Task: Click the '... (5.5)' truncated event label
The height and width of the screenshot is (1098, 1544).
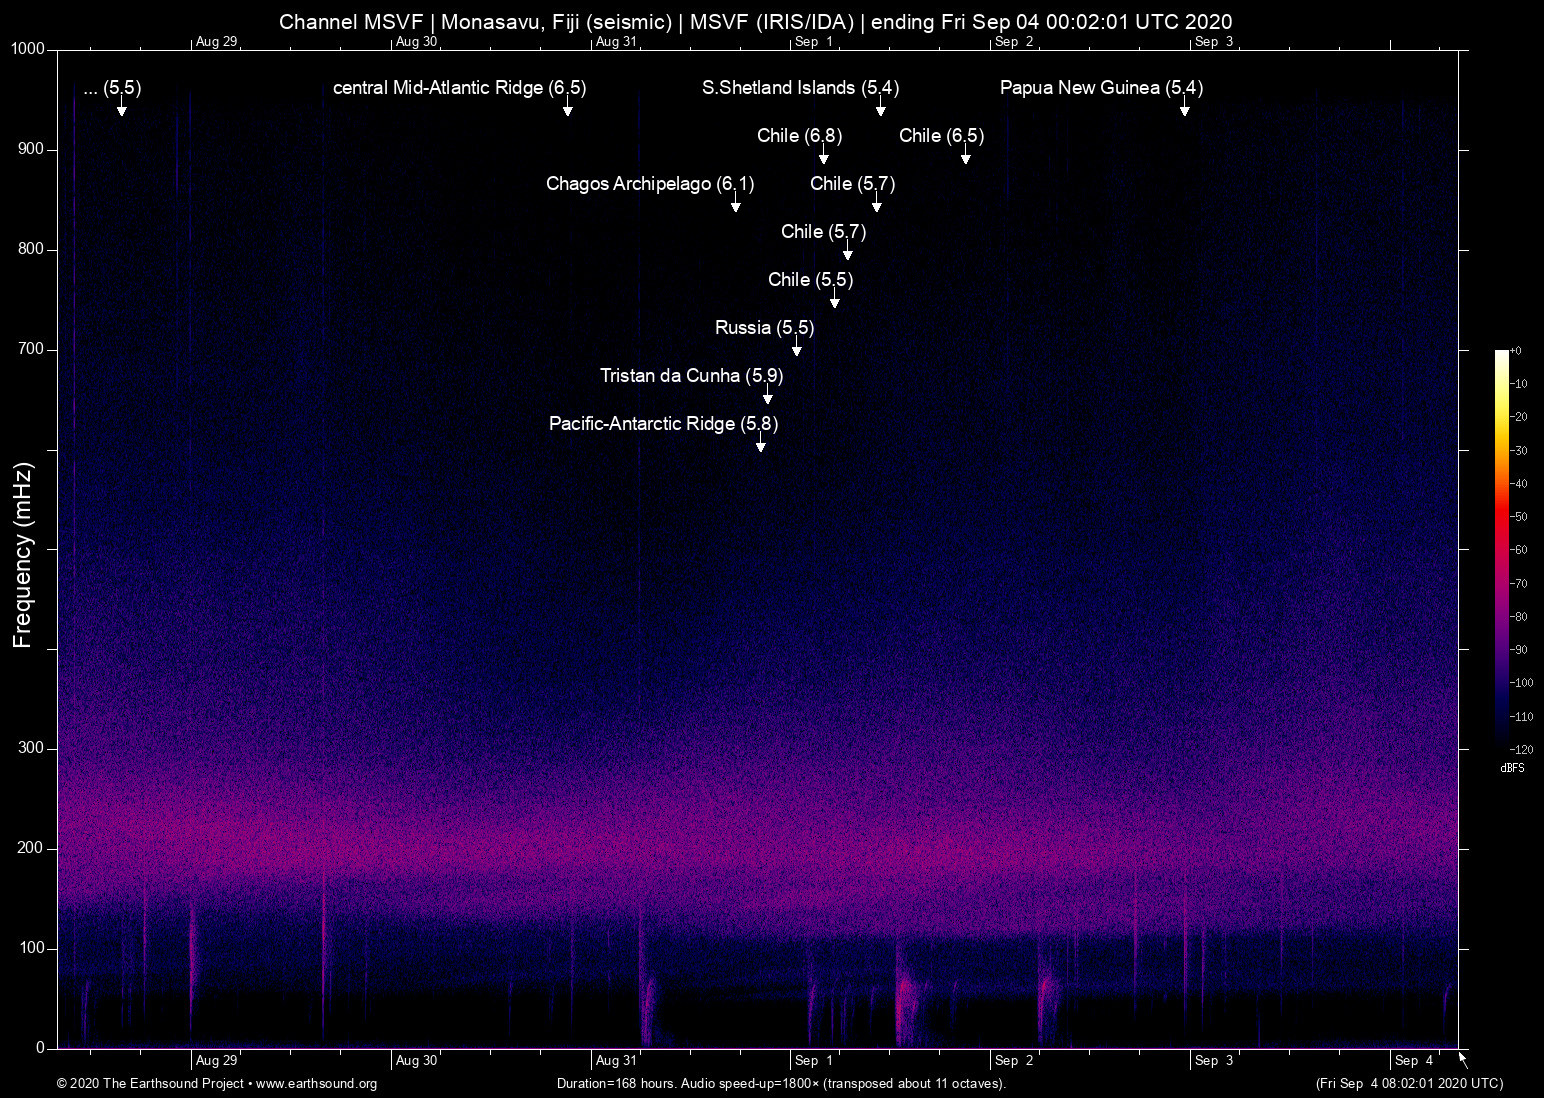Action: (113, 88)
